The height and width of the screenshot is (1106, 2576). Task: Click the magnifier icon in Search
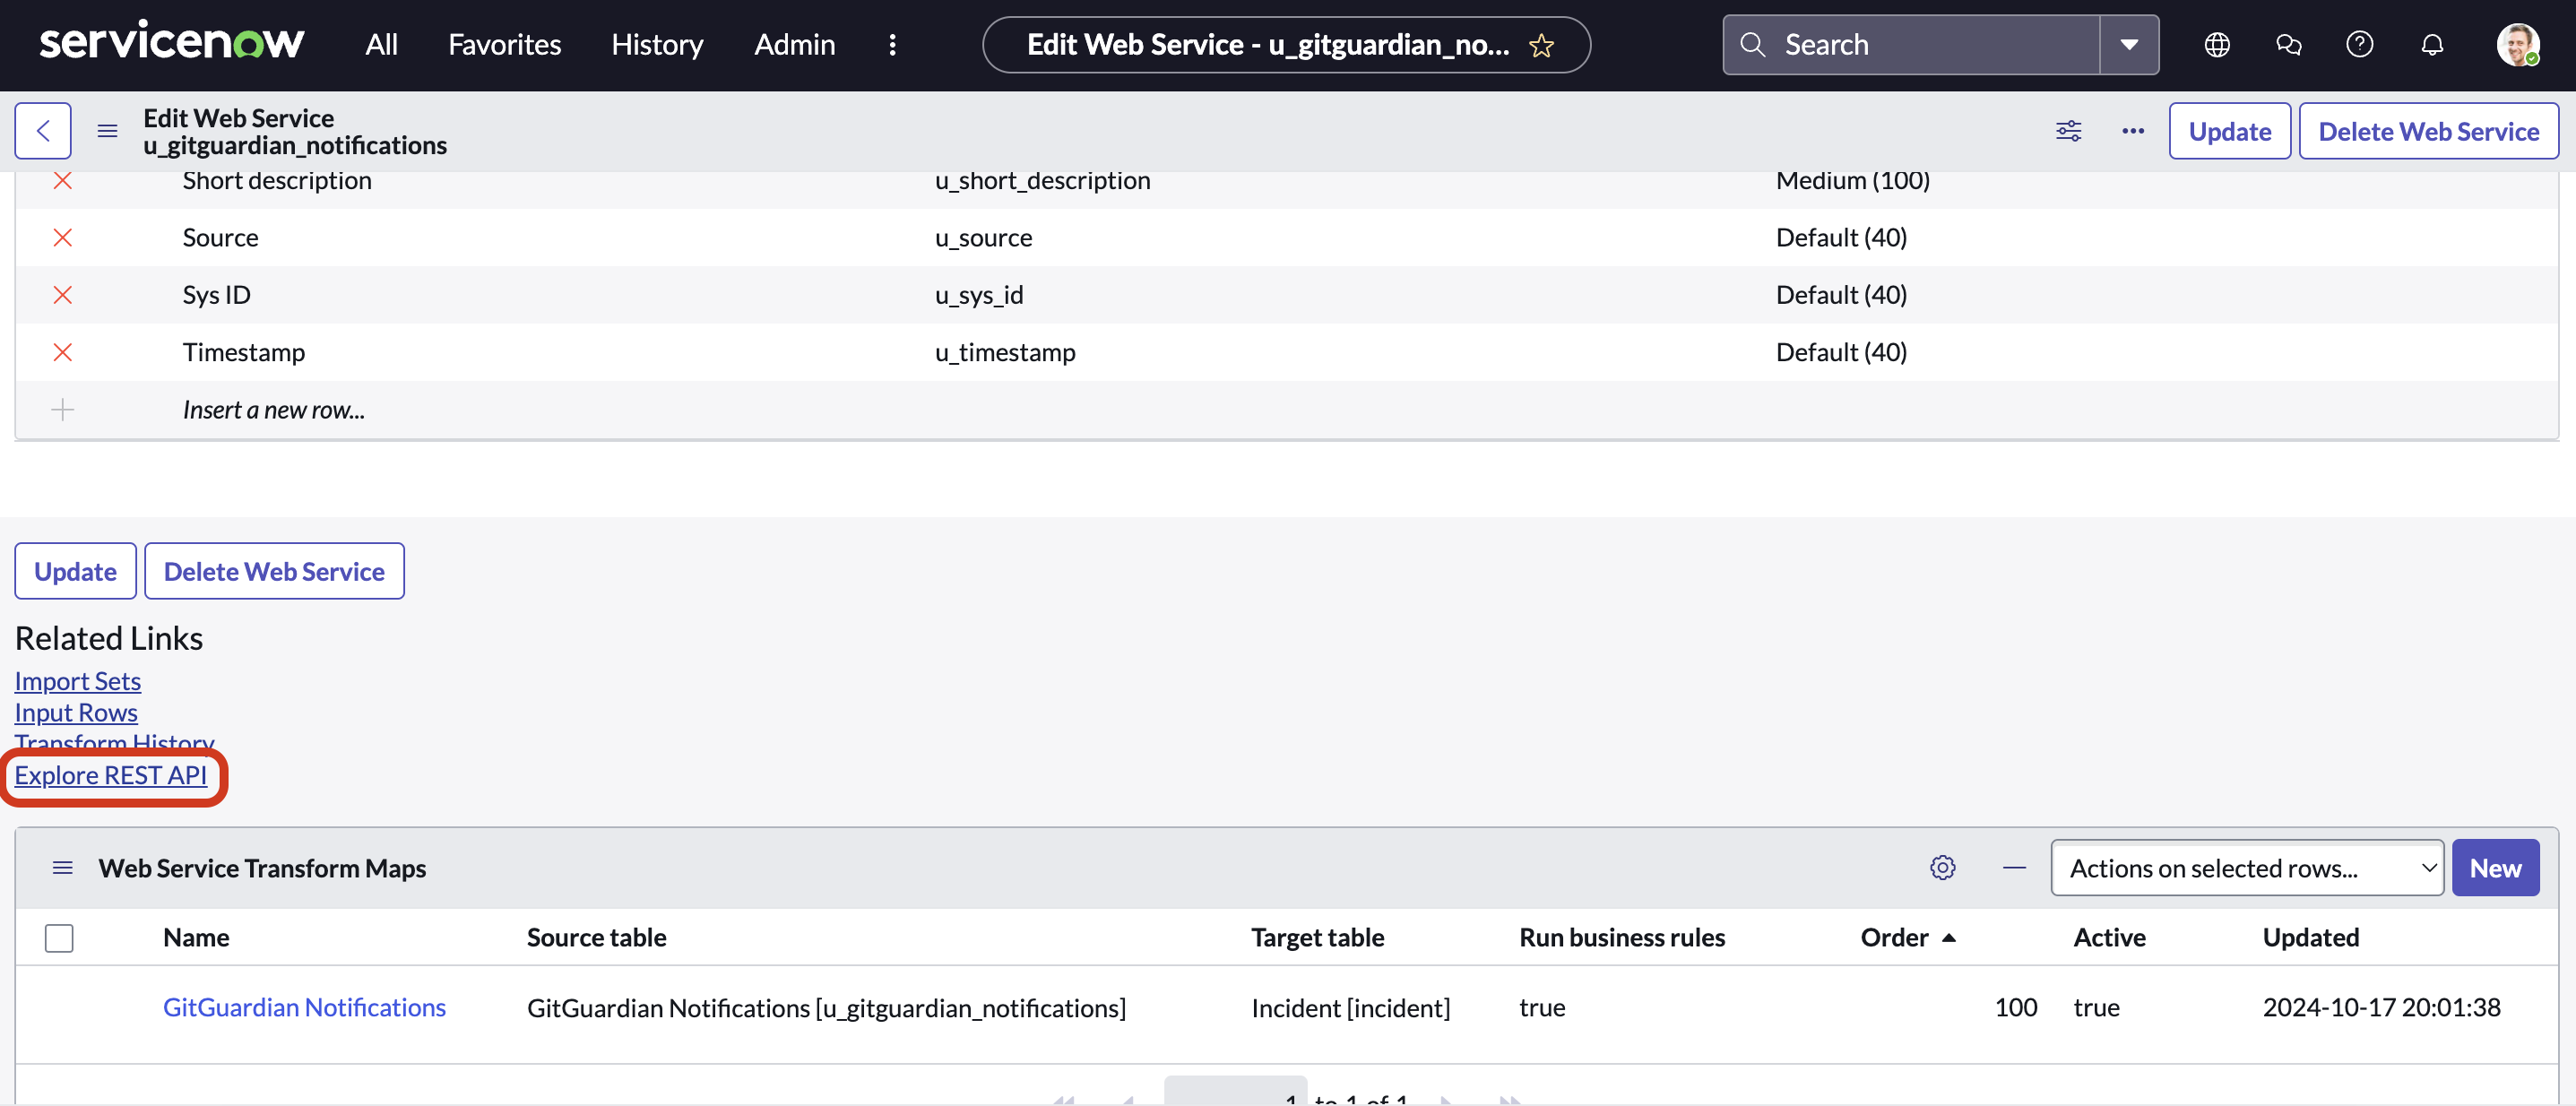click(x=1752, y=44)
